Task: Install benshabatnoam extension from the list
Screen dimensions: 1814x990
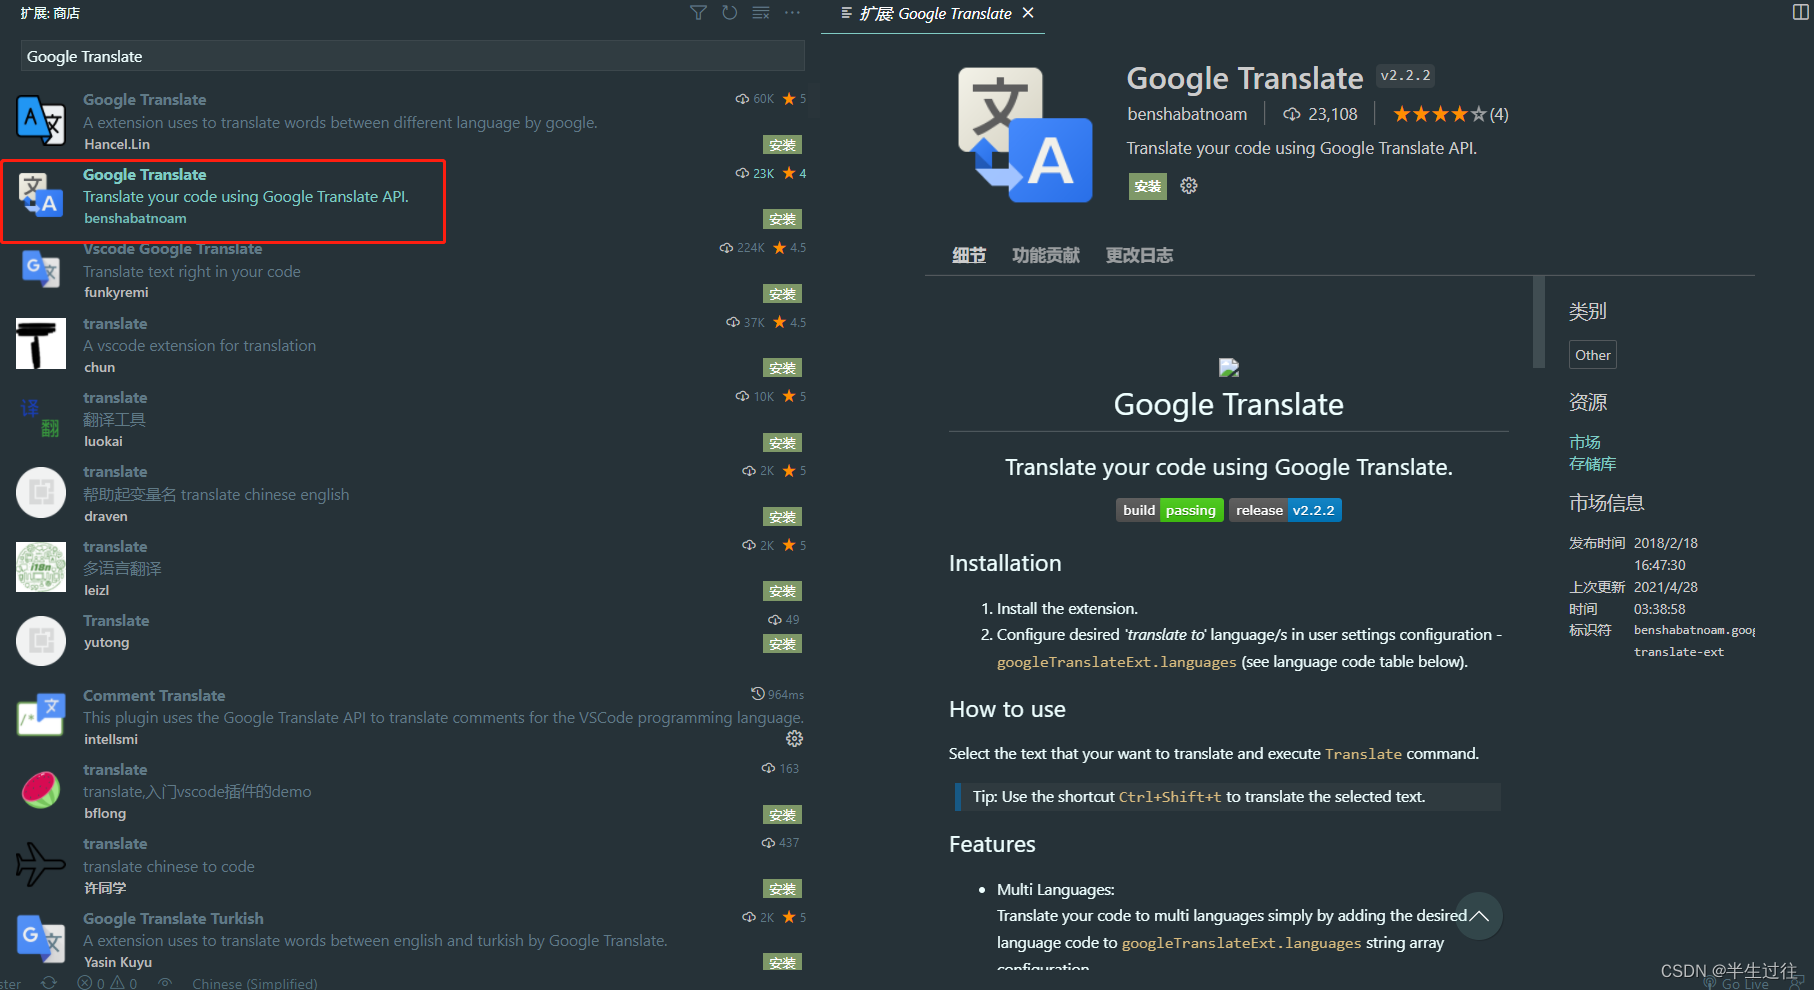Action: (782, 219)
